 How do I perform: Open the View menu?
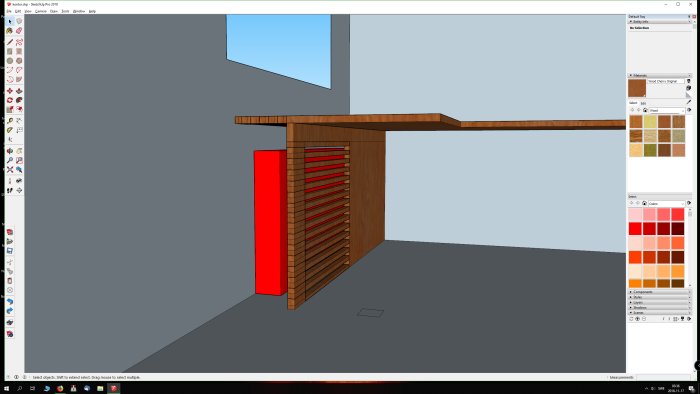[28, 11]
